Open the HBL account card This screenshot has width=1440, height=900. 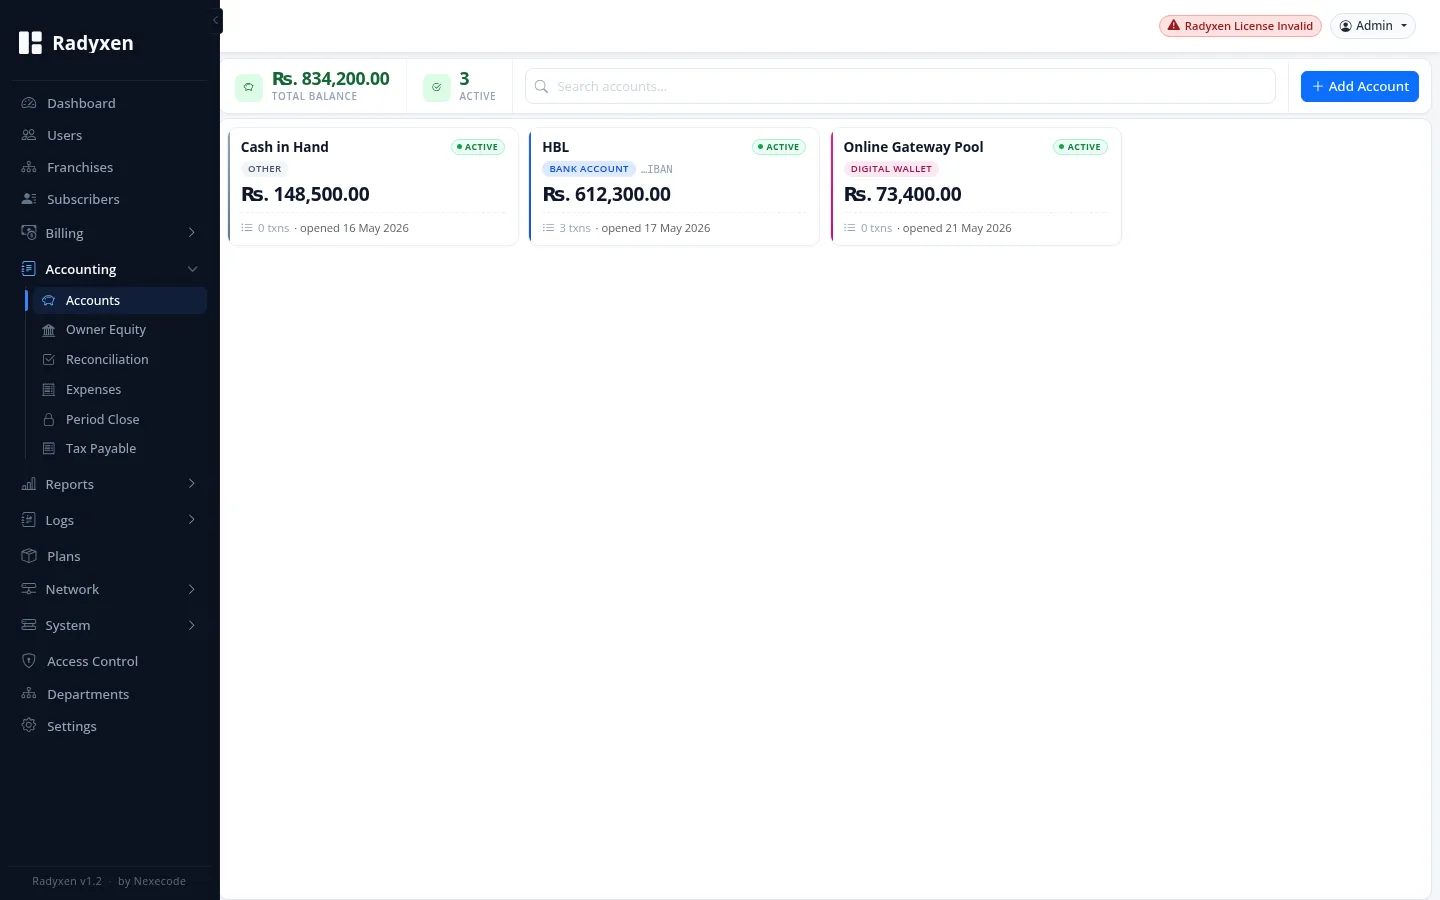(674, 186)
